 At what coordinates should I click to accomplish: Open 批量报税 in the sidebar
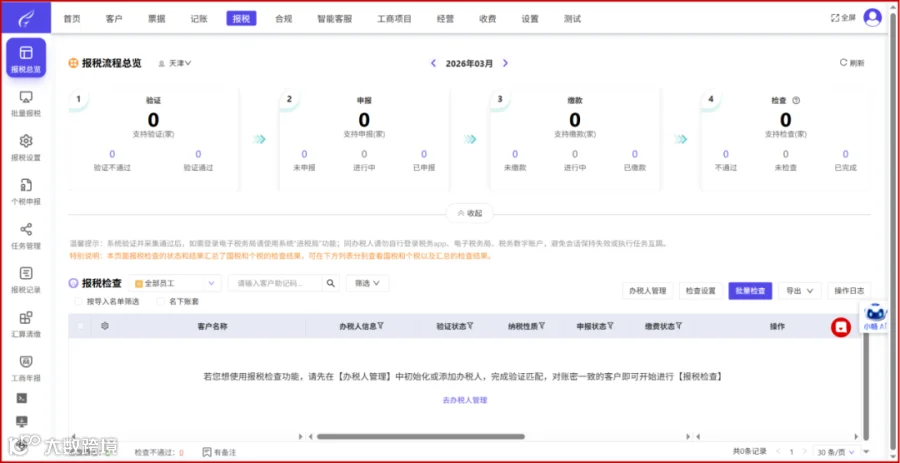26,103
